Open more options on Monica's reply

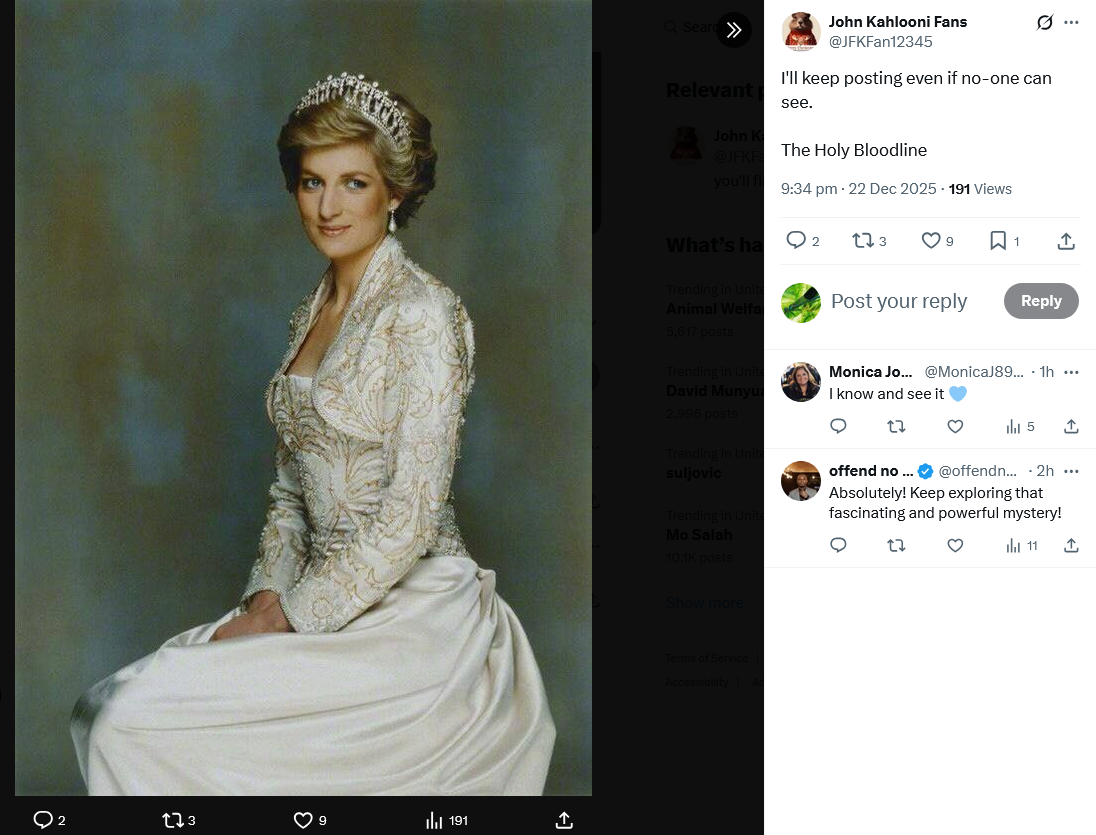(1071, 372)
